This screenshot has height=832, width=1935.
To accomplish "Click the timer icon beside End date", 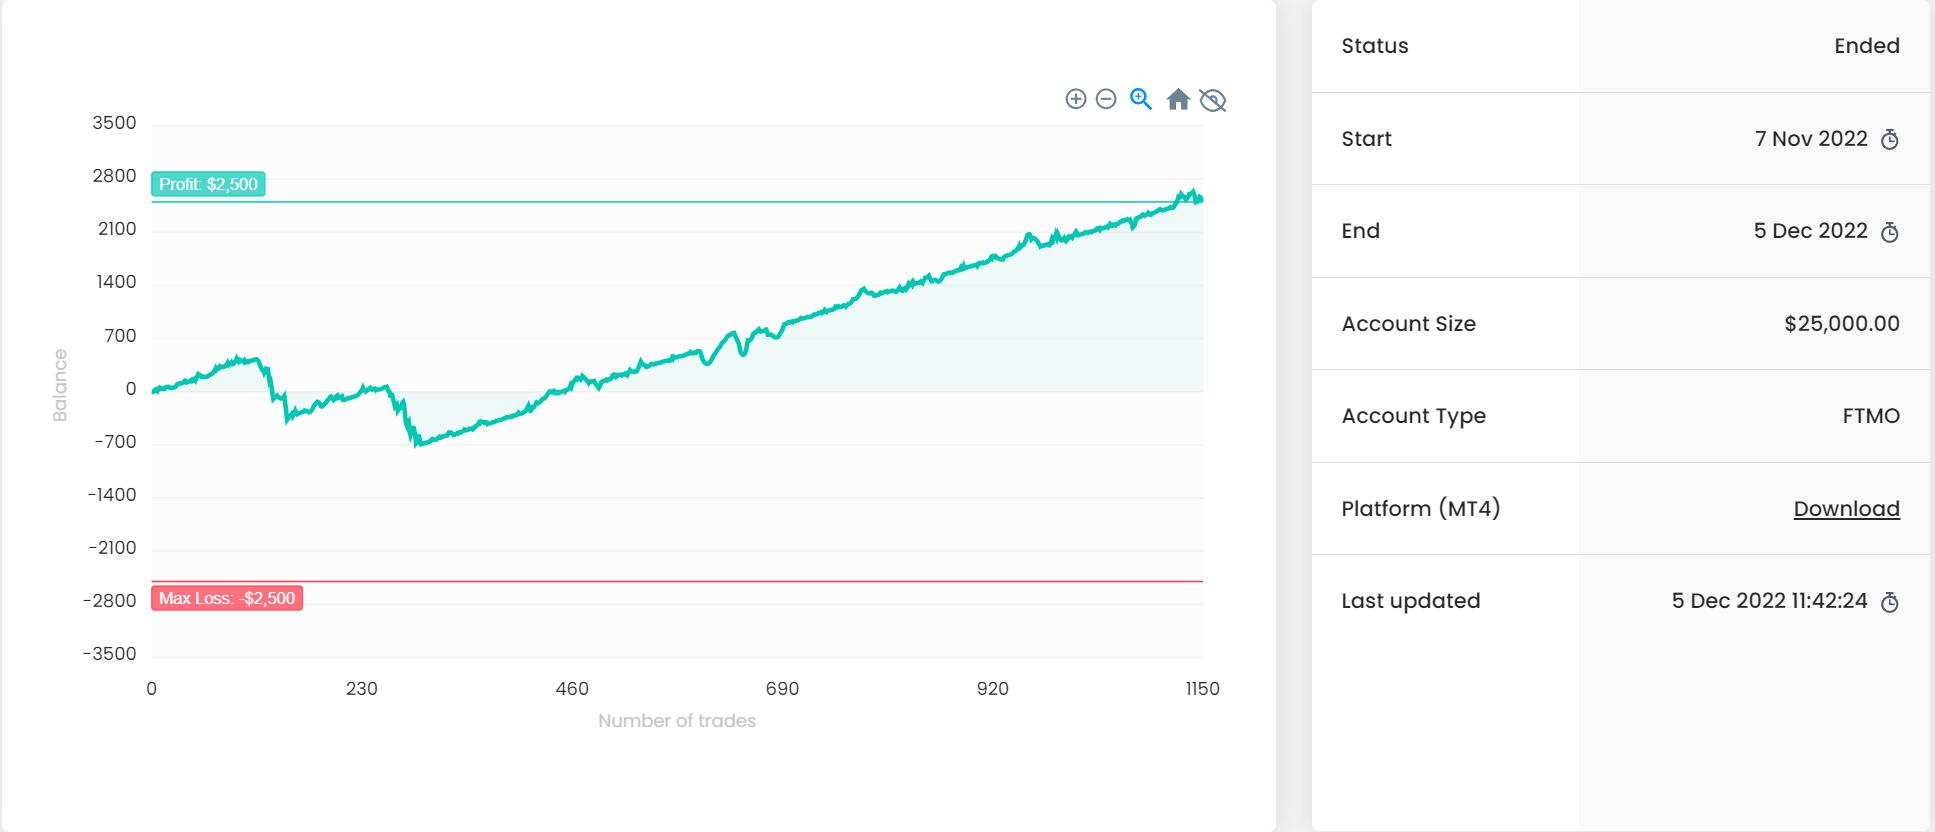I will click(x=1889, y=232).
